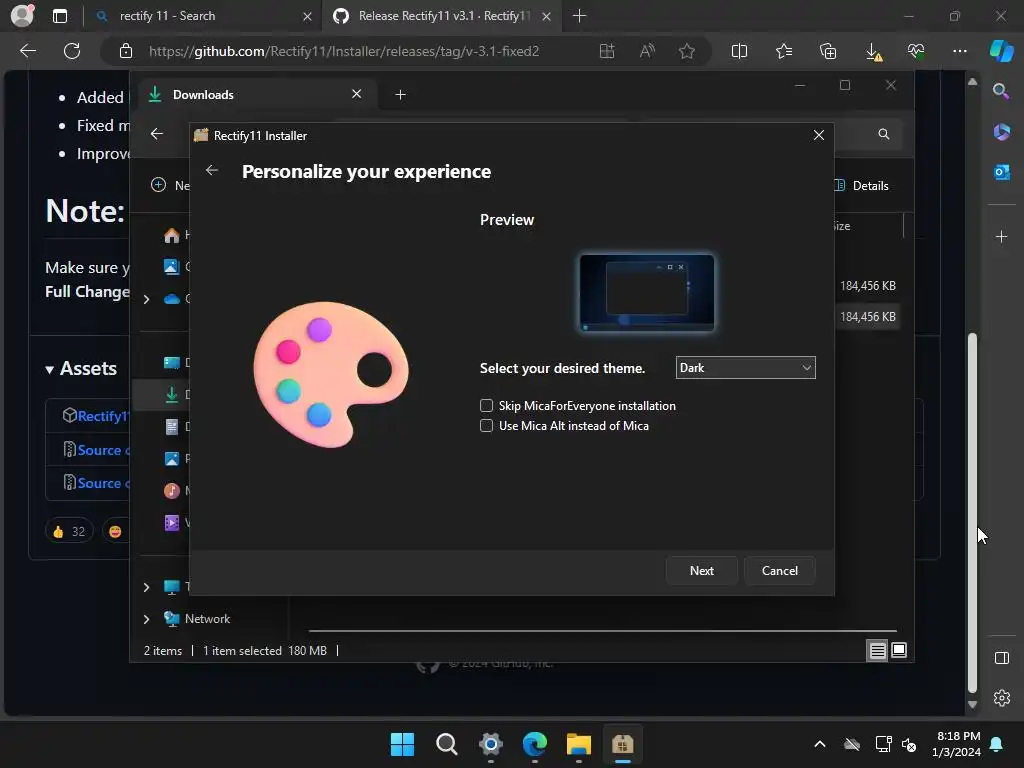Click Next in the installer
The height and width of the screenshot is (768, 1024).
pos(701,571)
